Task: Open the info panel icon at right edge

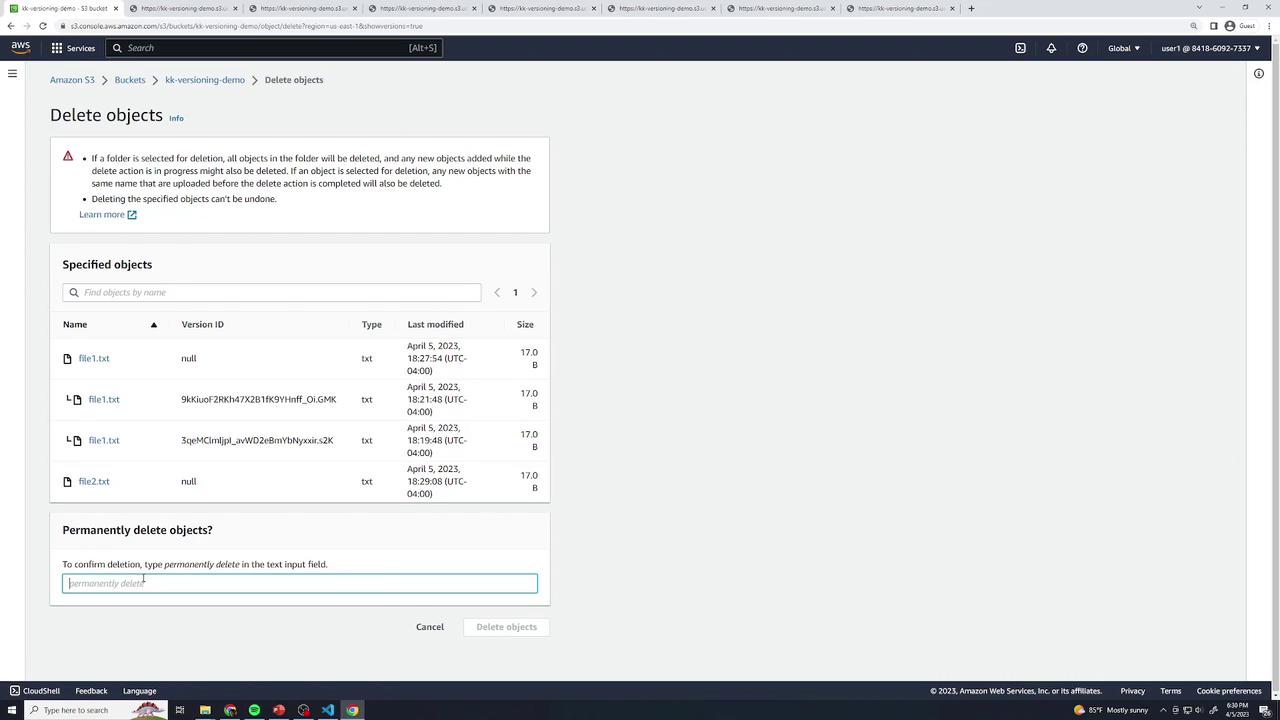Action: (1259, 73)
